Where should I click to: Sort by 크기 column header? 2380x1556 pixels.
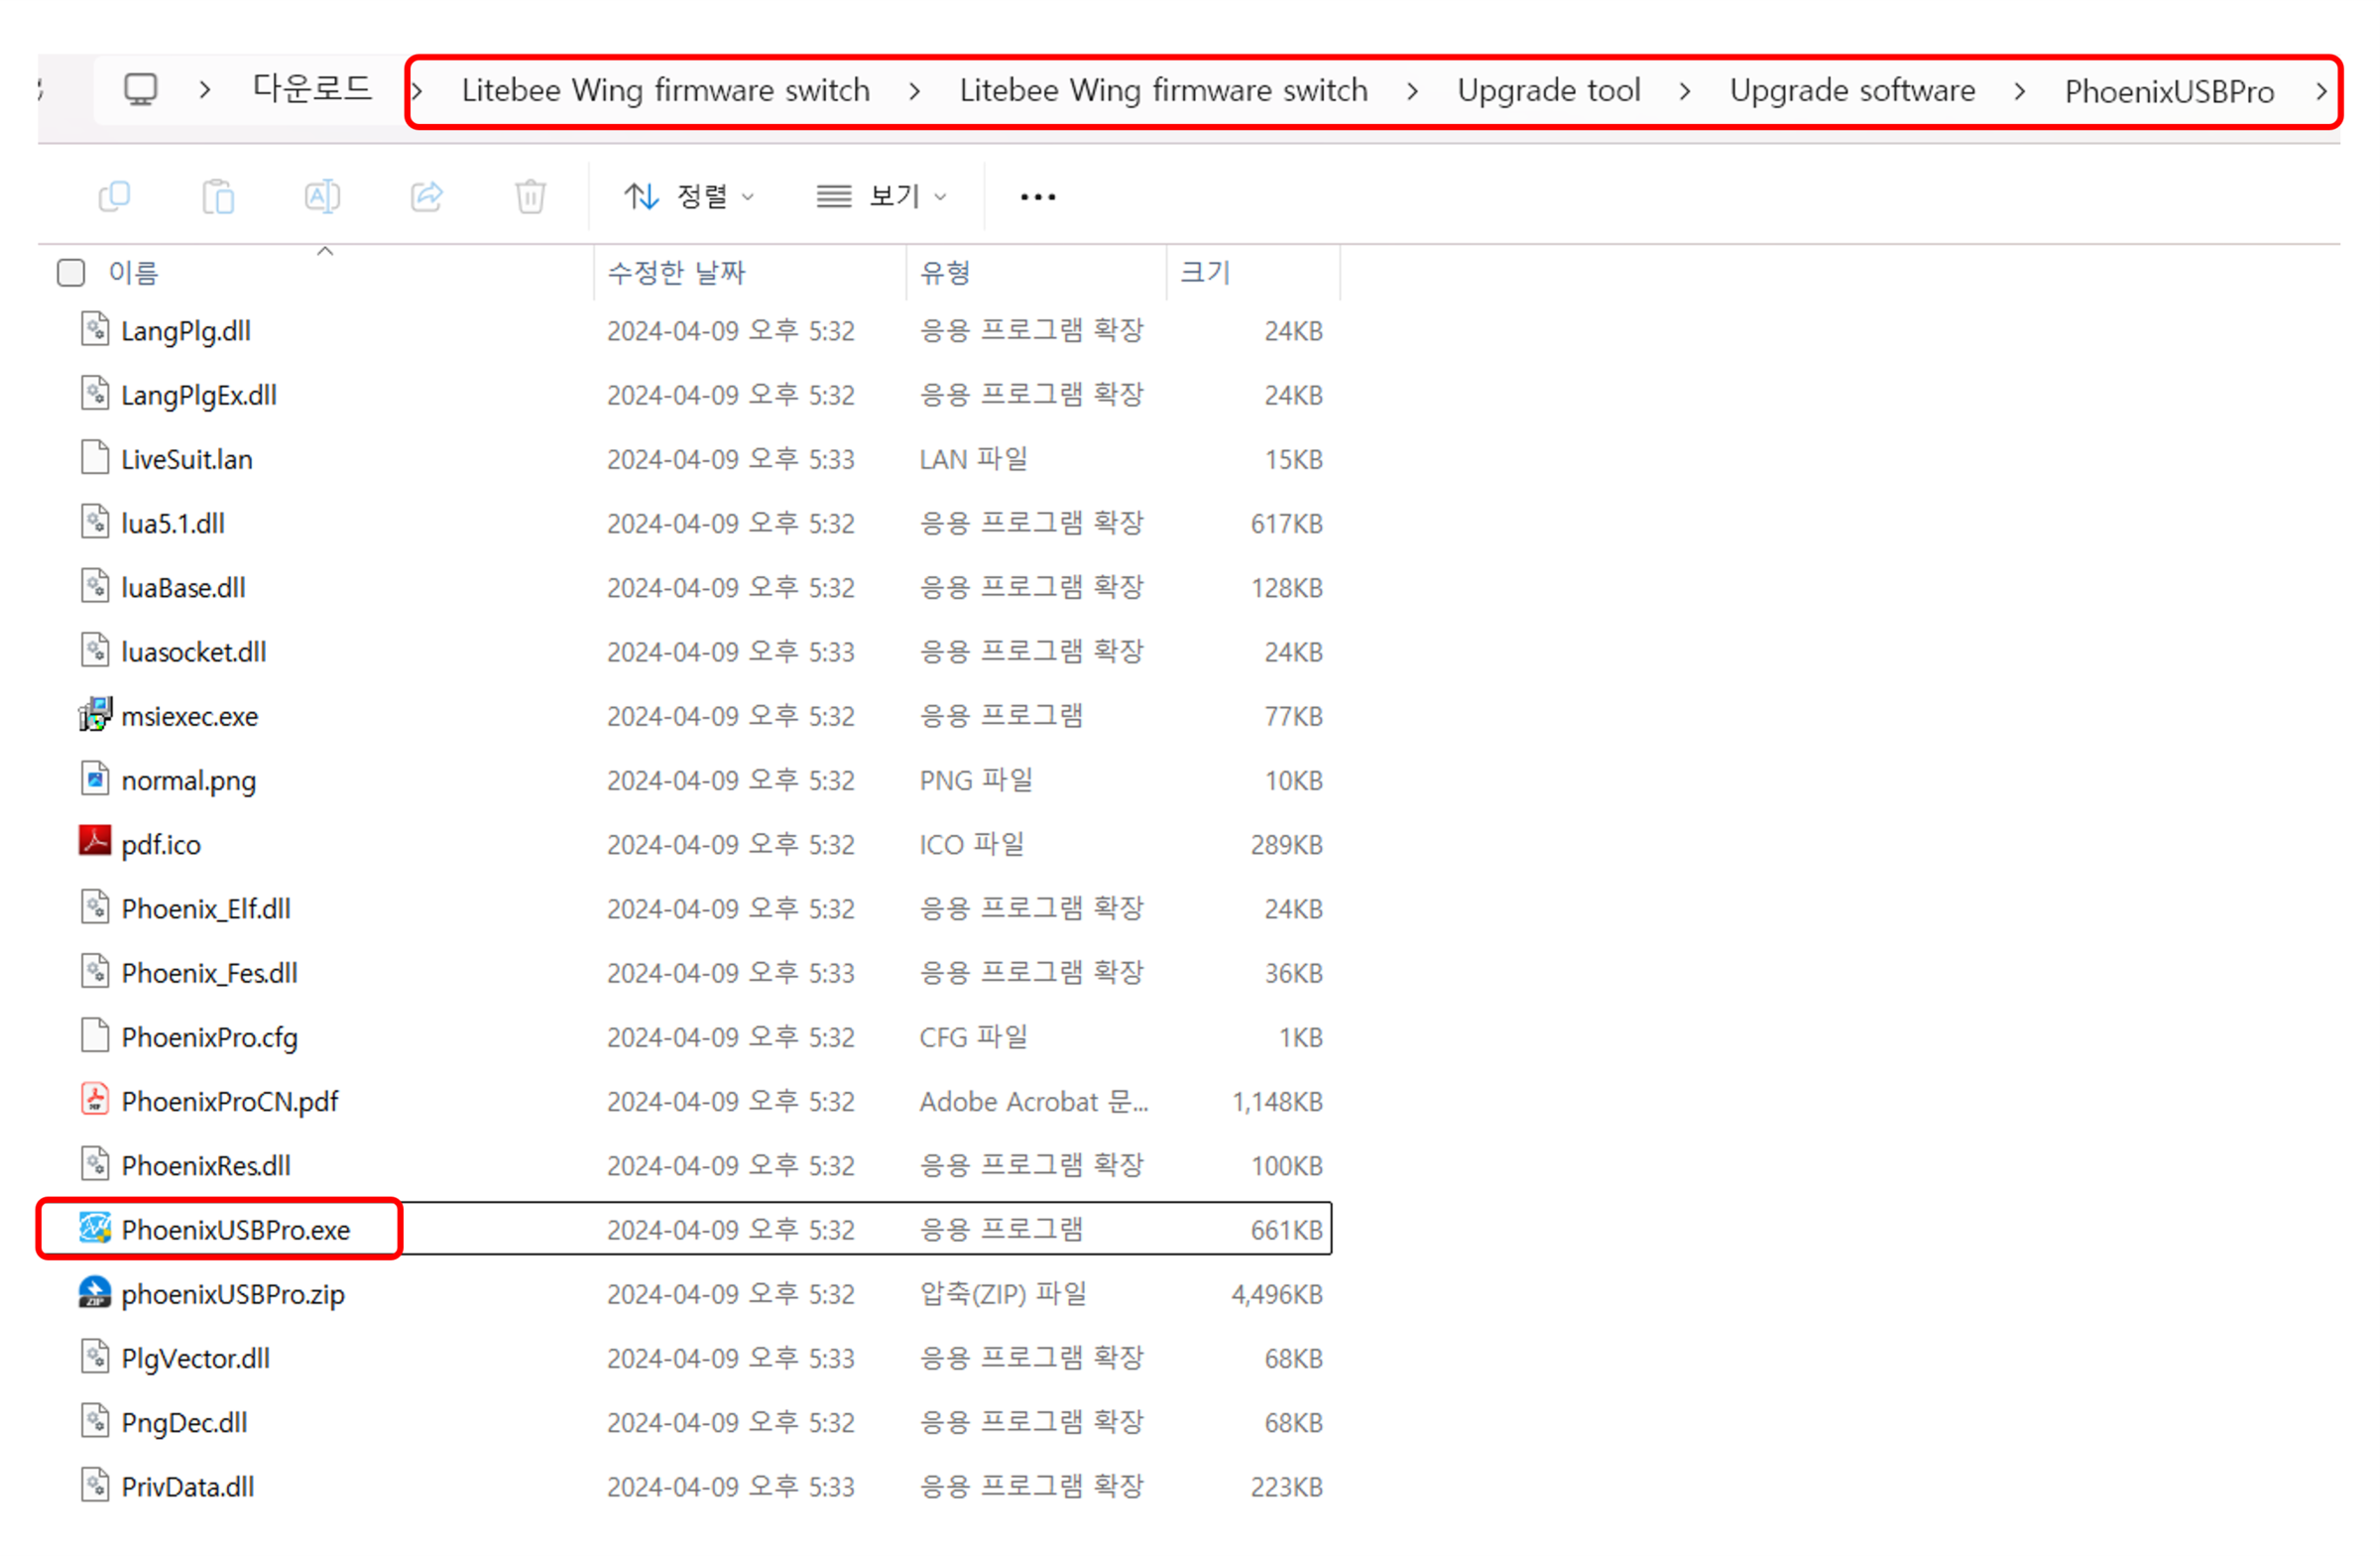(1205, 272)
